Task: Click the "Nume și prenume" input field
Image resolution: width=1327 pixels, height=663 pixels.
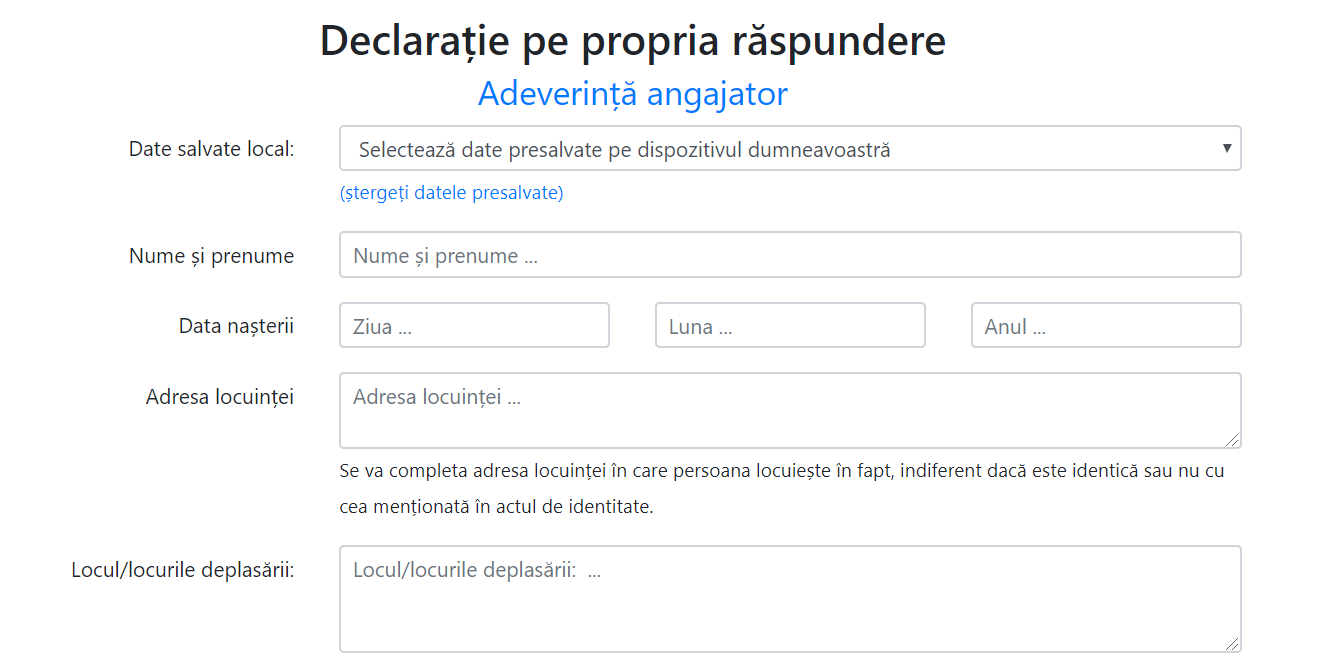Action: pos(790,254)
